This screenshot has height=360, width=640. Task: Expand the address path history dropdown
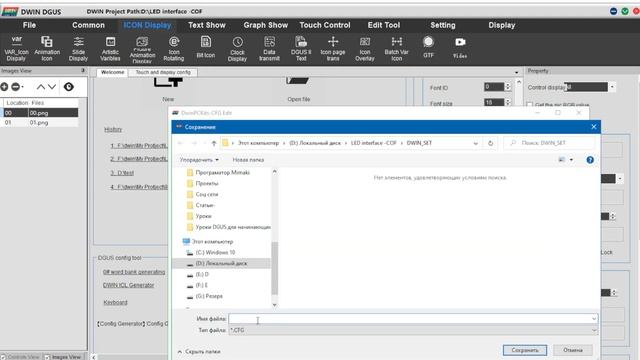tap(476, 143)
